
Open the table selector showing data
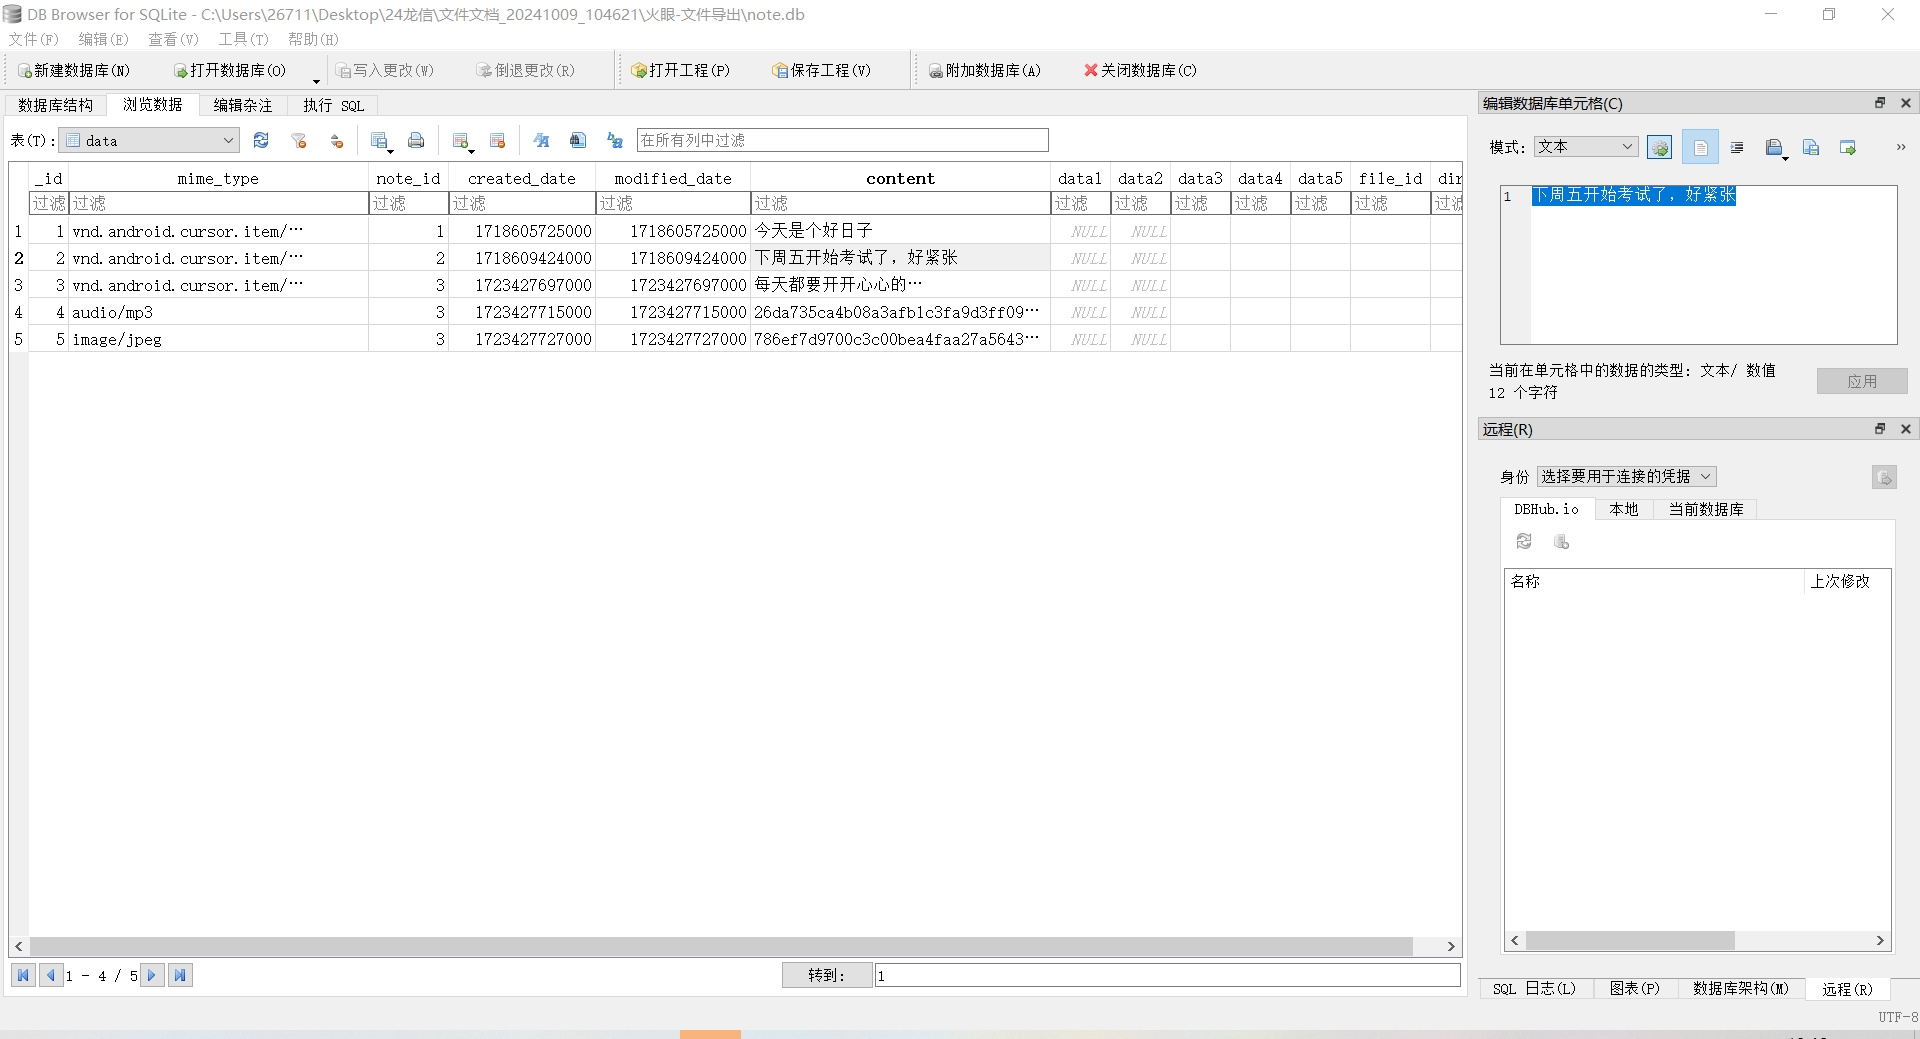149,140
